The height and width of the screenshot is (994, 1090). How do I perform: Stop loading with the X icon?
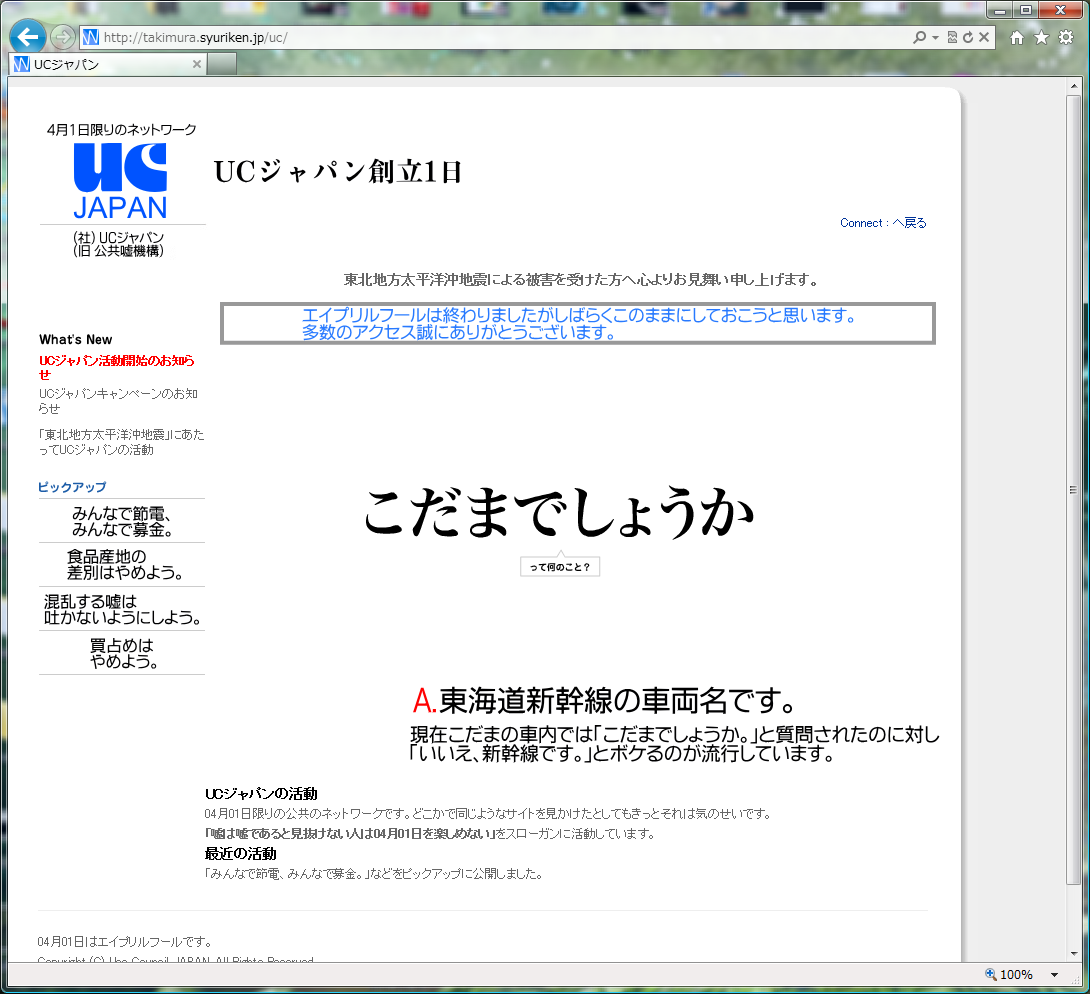tap(984, 38)
